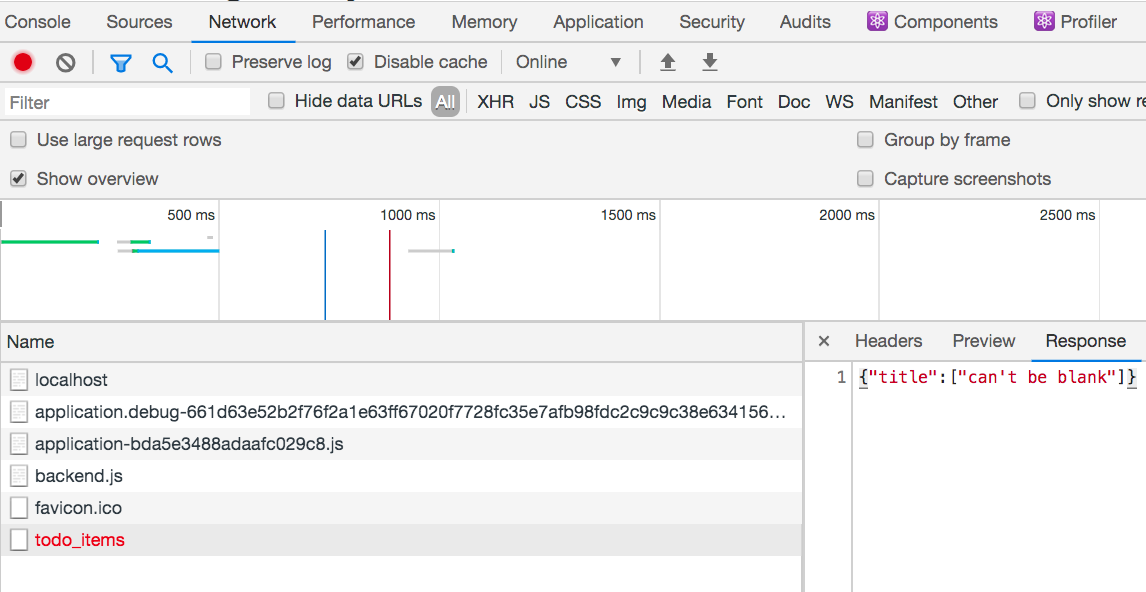Enable Group by frame option
1146x592 pixels.
click(866, 140)
